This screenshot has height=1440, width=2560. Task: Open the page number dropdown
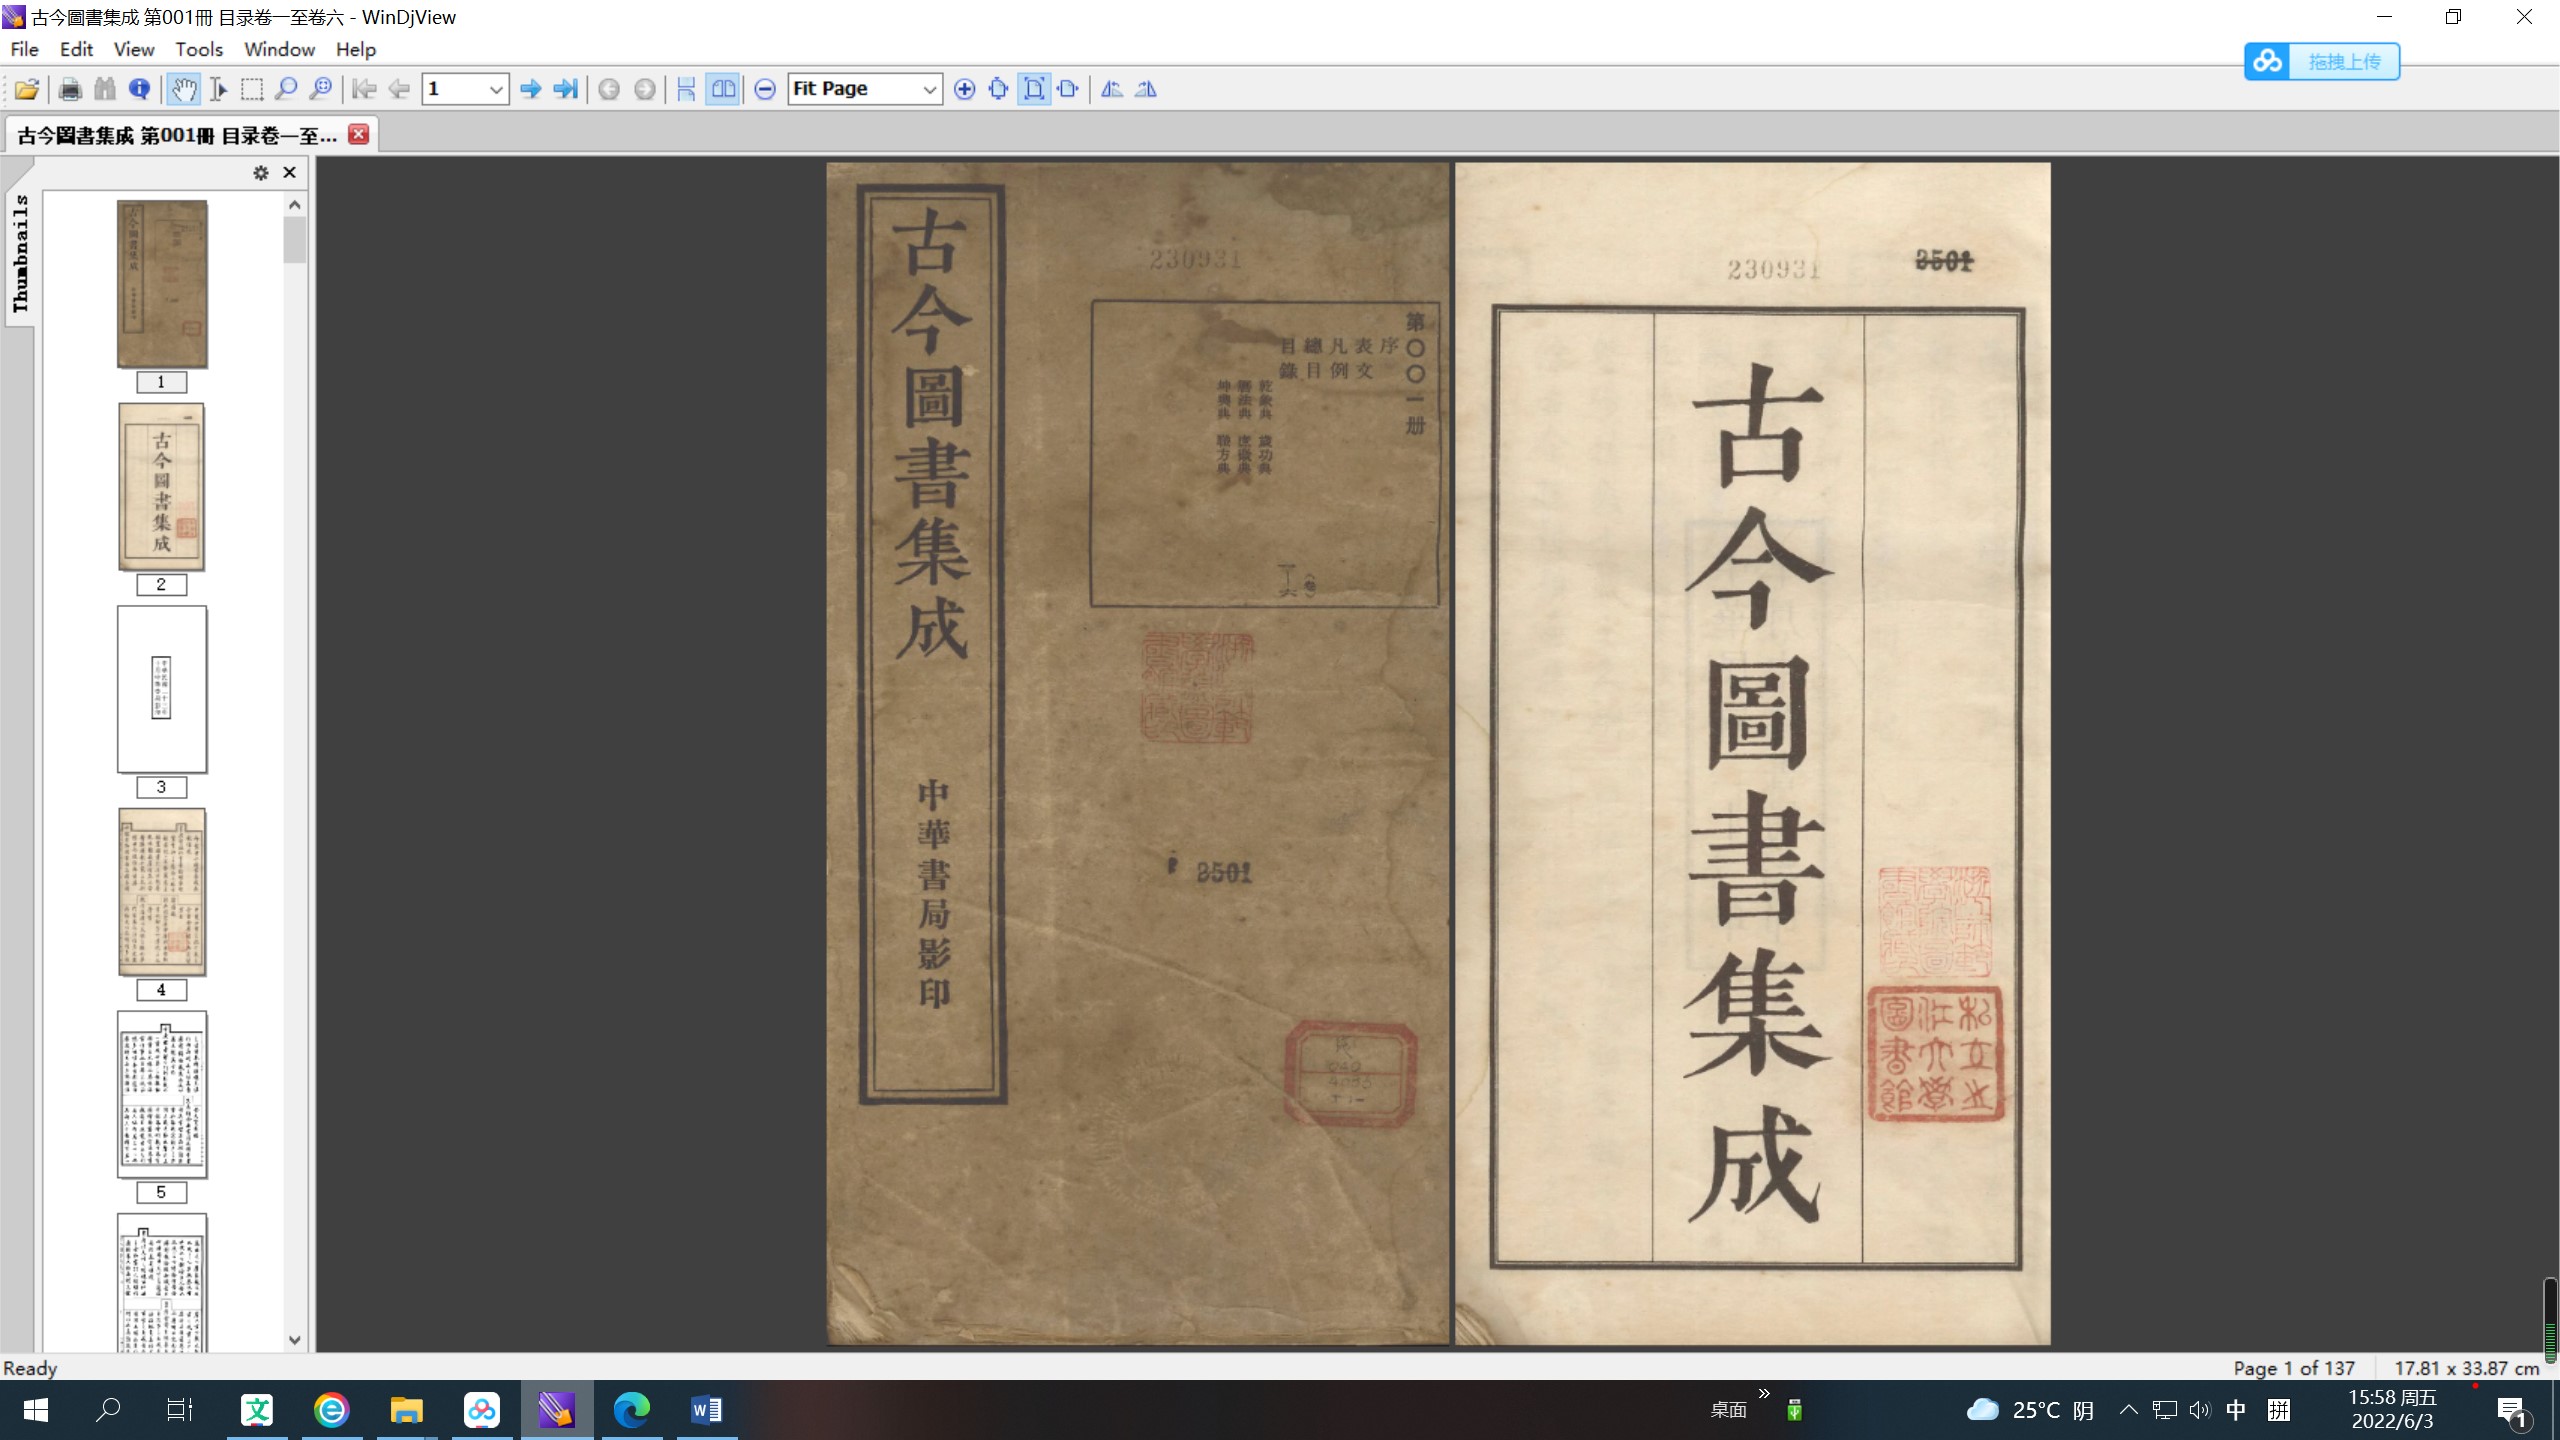(x=495, y=89)
